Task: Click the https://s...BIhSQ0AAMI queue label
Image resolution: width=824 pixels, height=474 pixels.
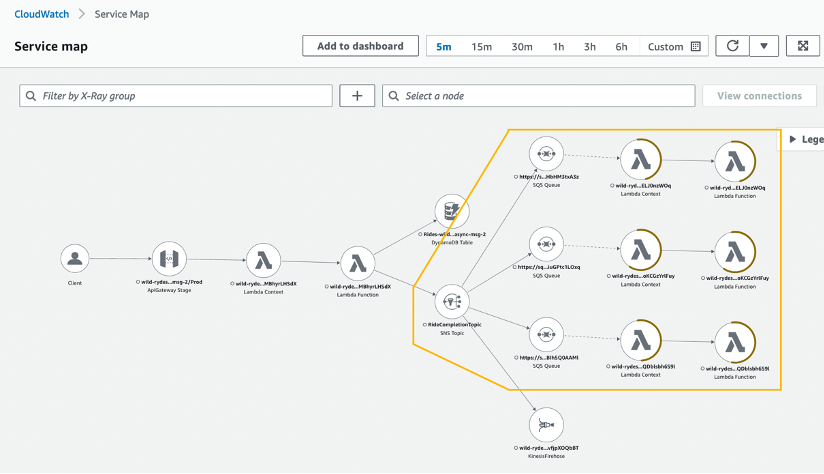Action: (549, 357)
